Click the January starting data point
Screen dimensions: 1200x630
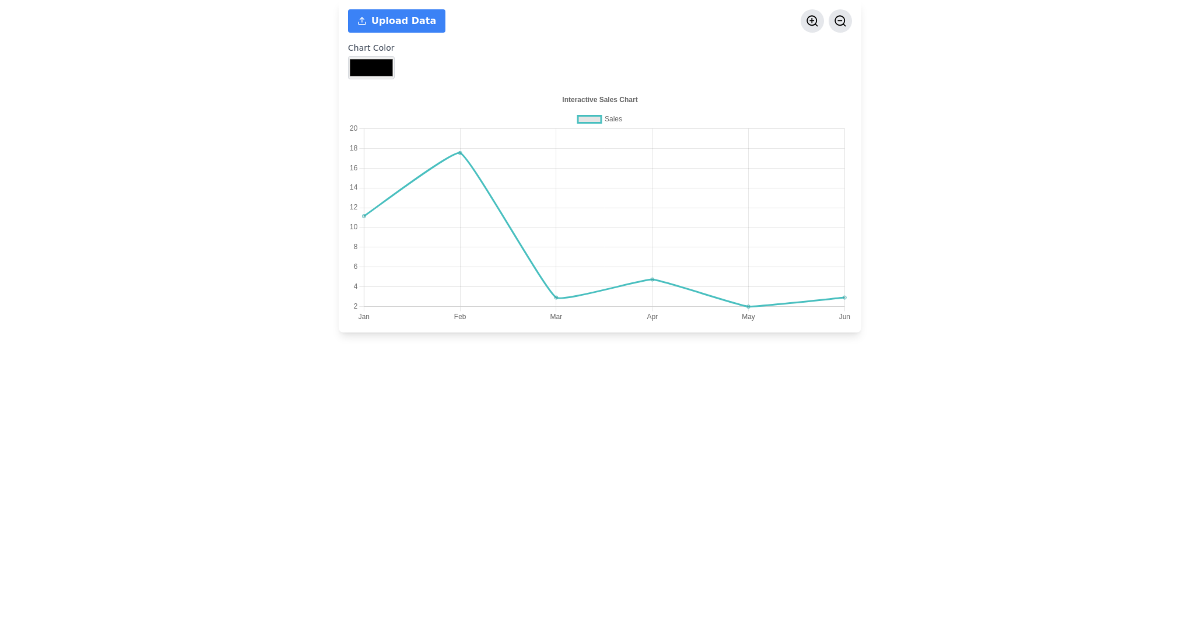coord(364,214)
